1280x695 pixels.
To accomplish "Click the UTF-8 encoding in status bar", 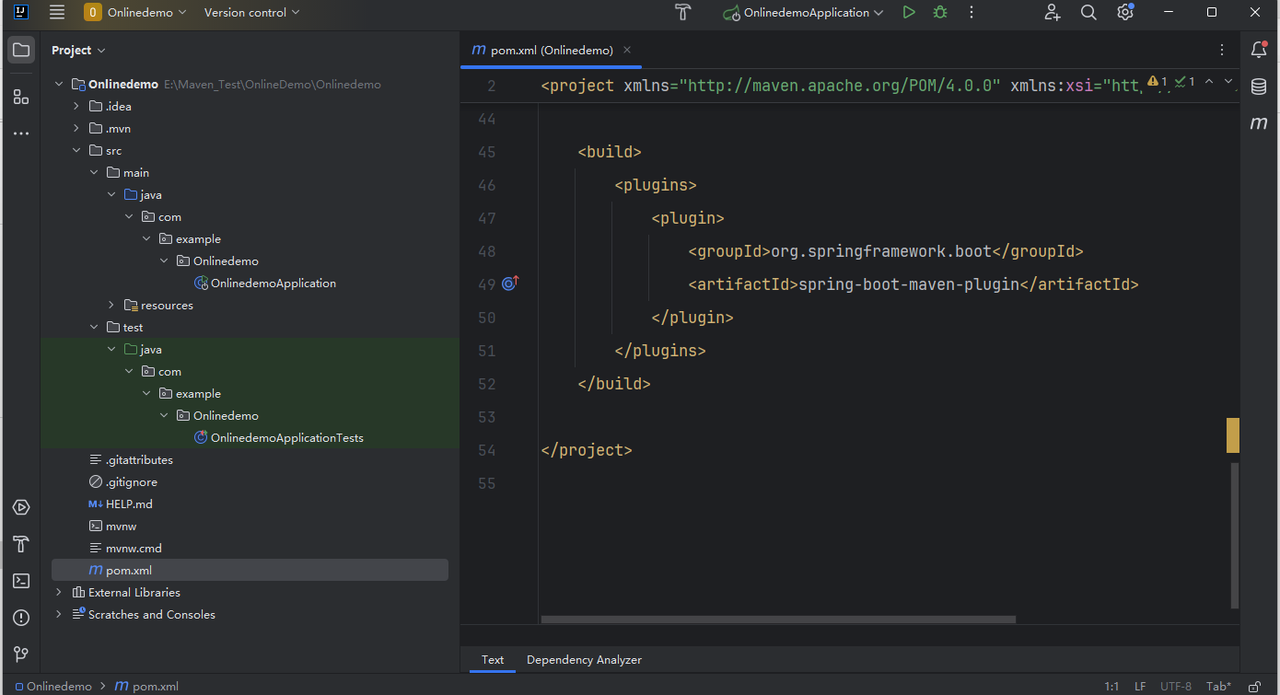I will tap(1175, 687).
